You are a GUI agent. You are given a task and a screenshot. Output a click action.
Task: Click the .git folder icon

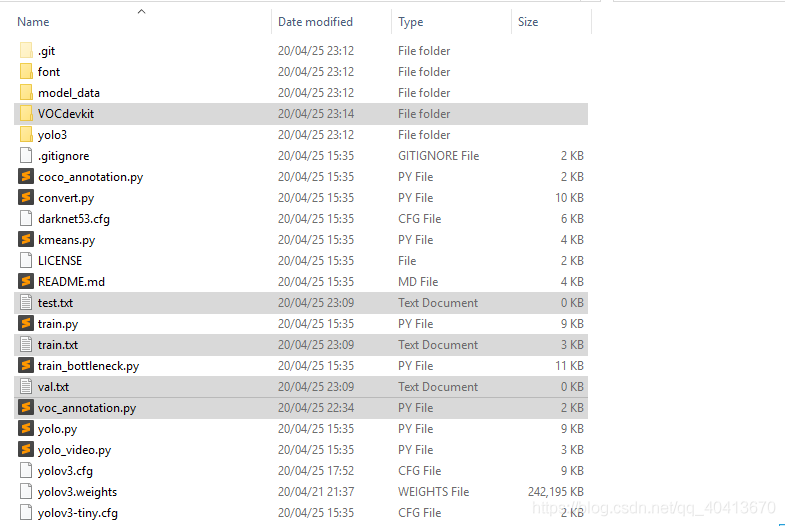click(x=26, y=51)
